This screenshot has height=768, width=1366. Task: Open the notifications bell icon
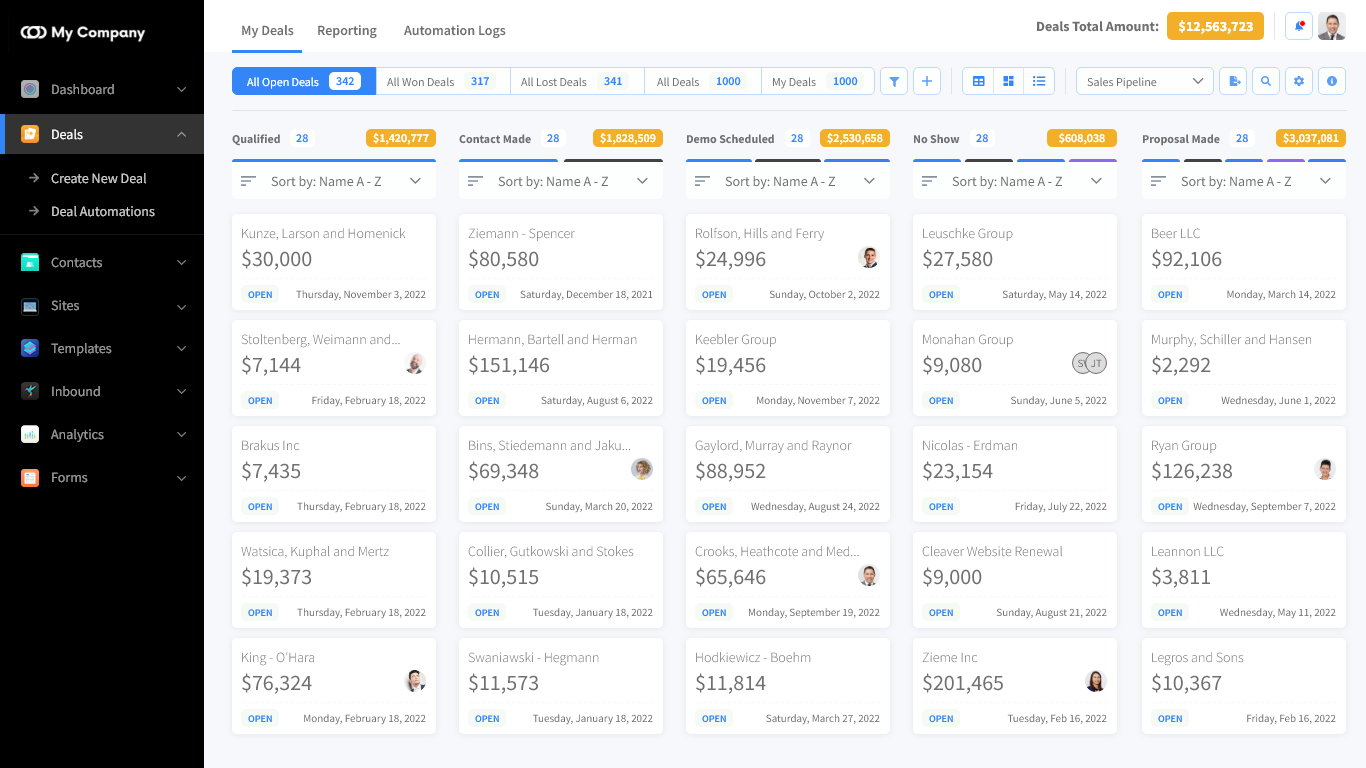coord(1299,27)
